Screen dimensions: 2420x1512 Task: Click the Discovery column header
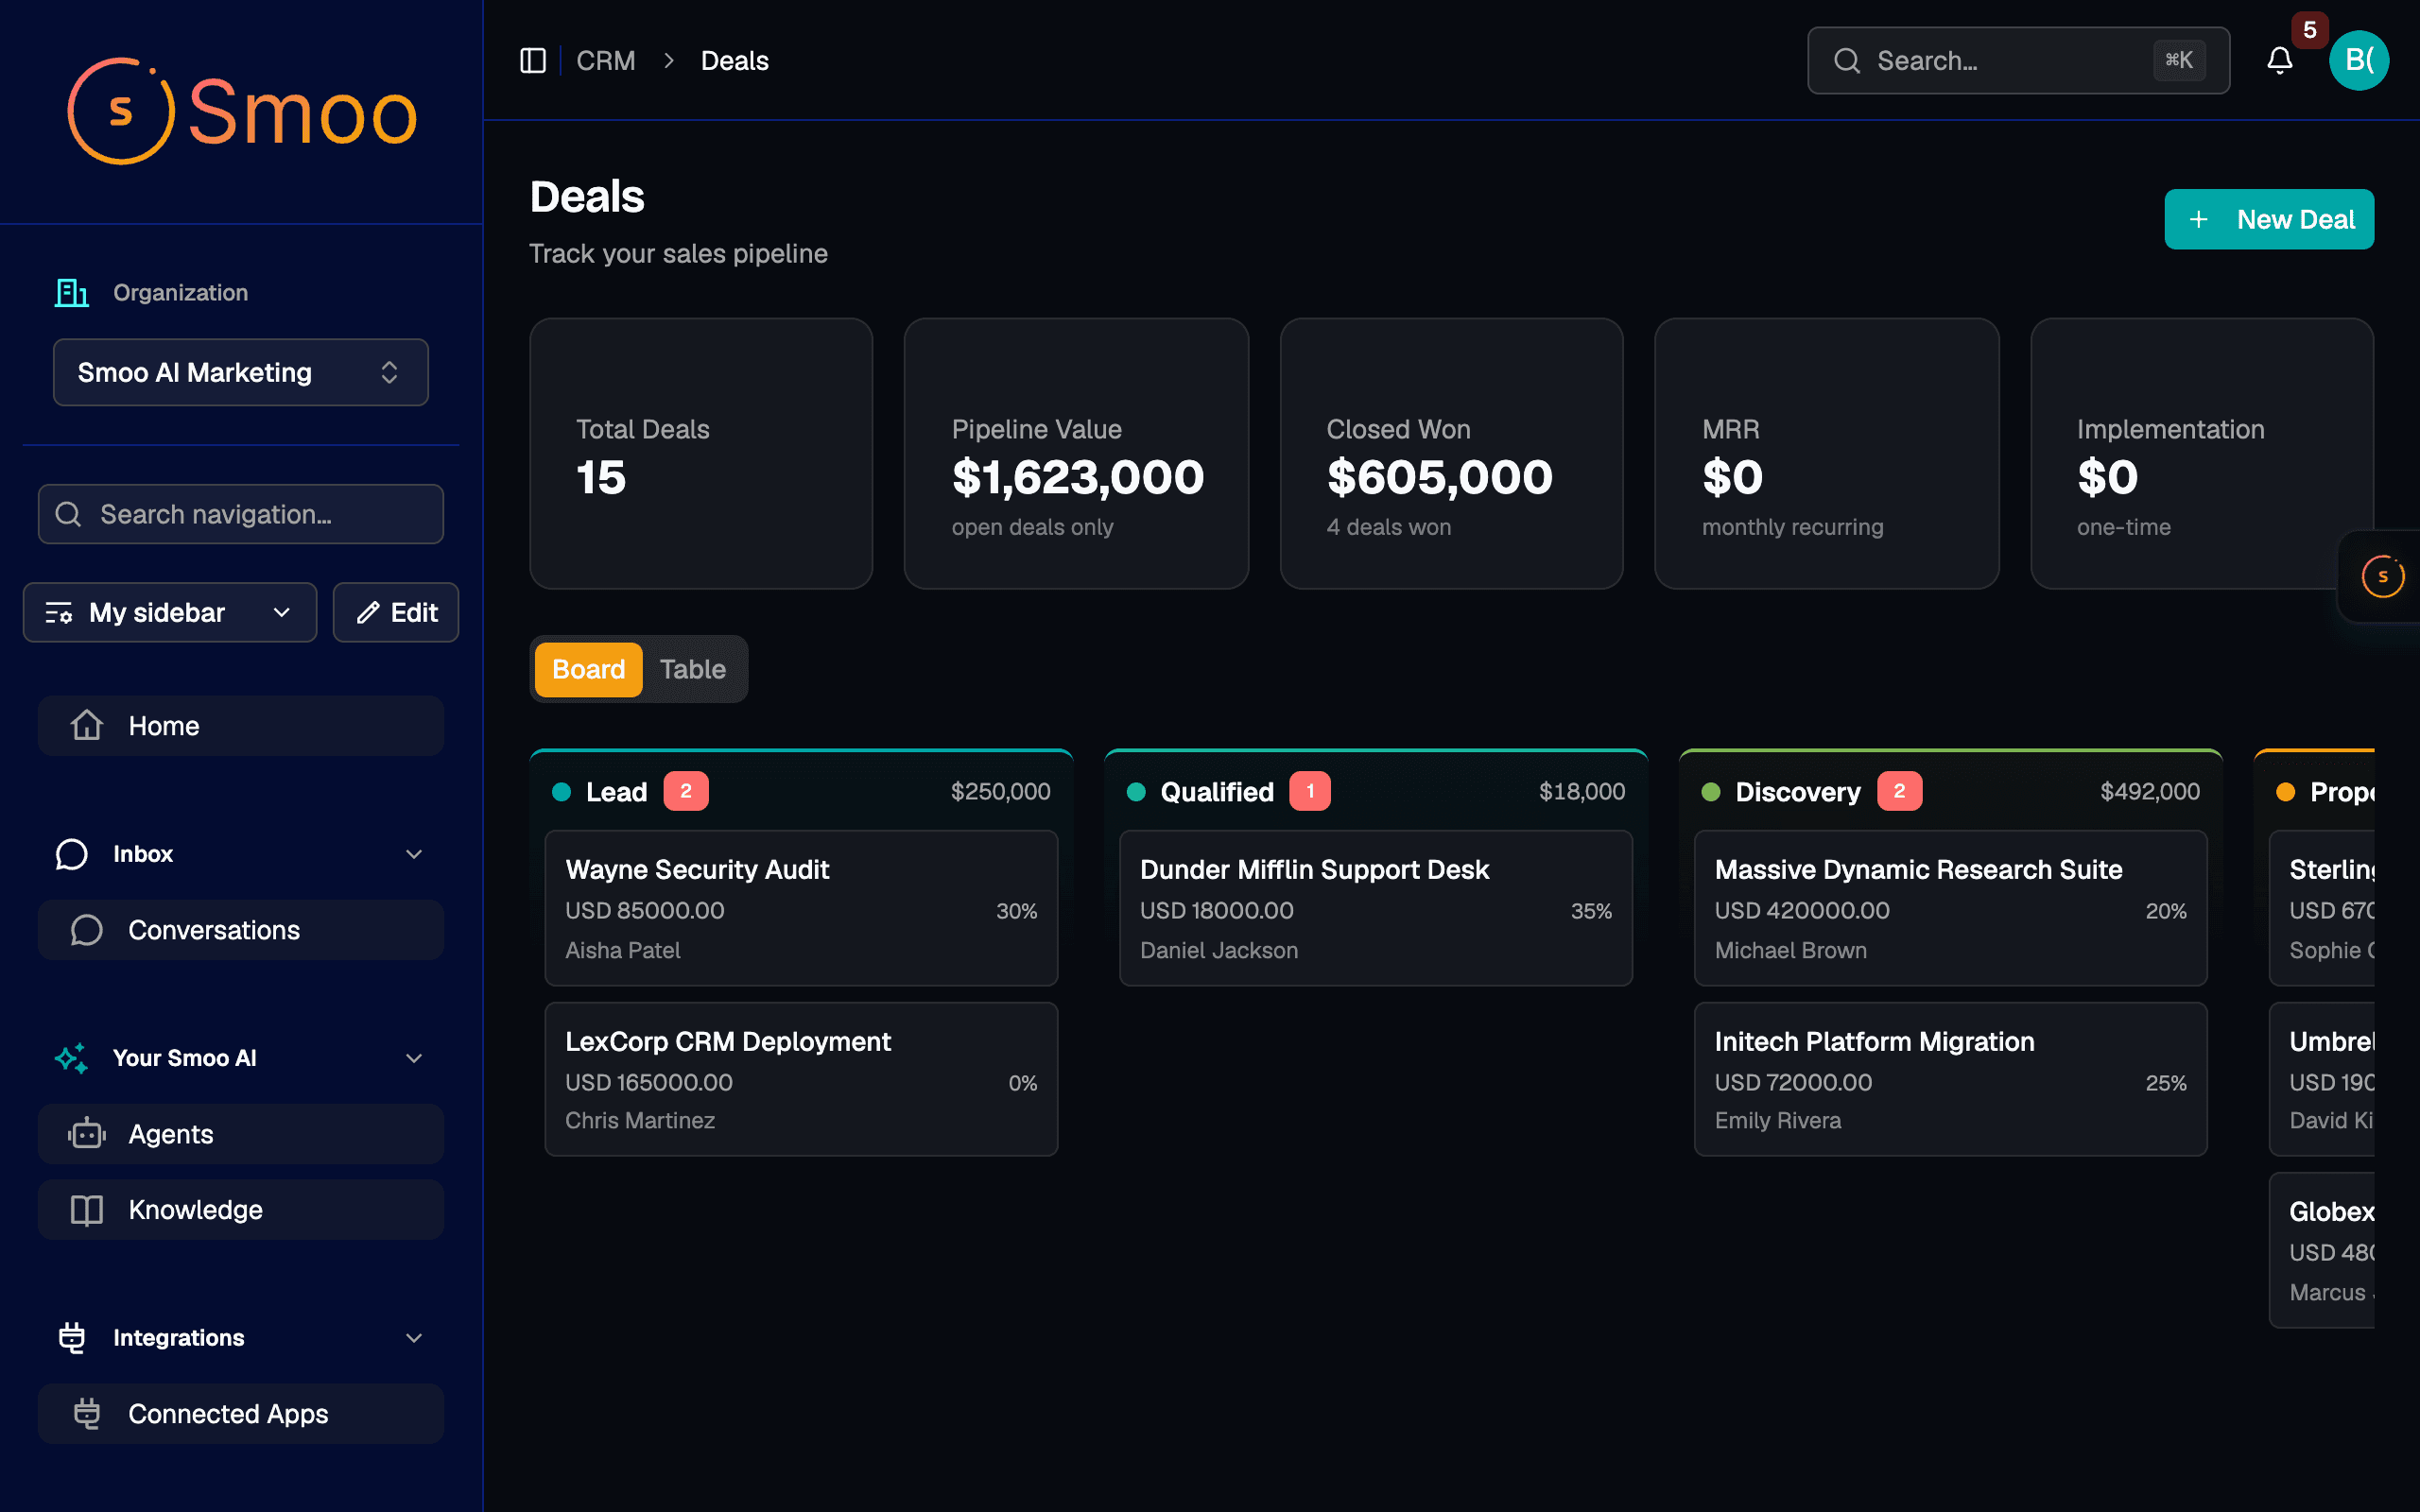point(1950,791)
